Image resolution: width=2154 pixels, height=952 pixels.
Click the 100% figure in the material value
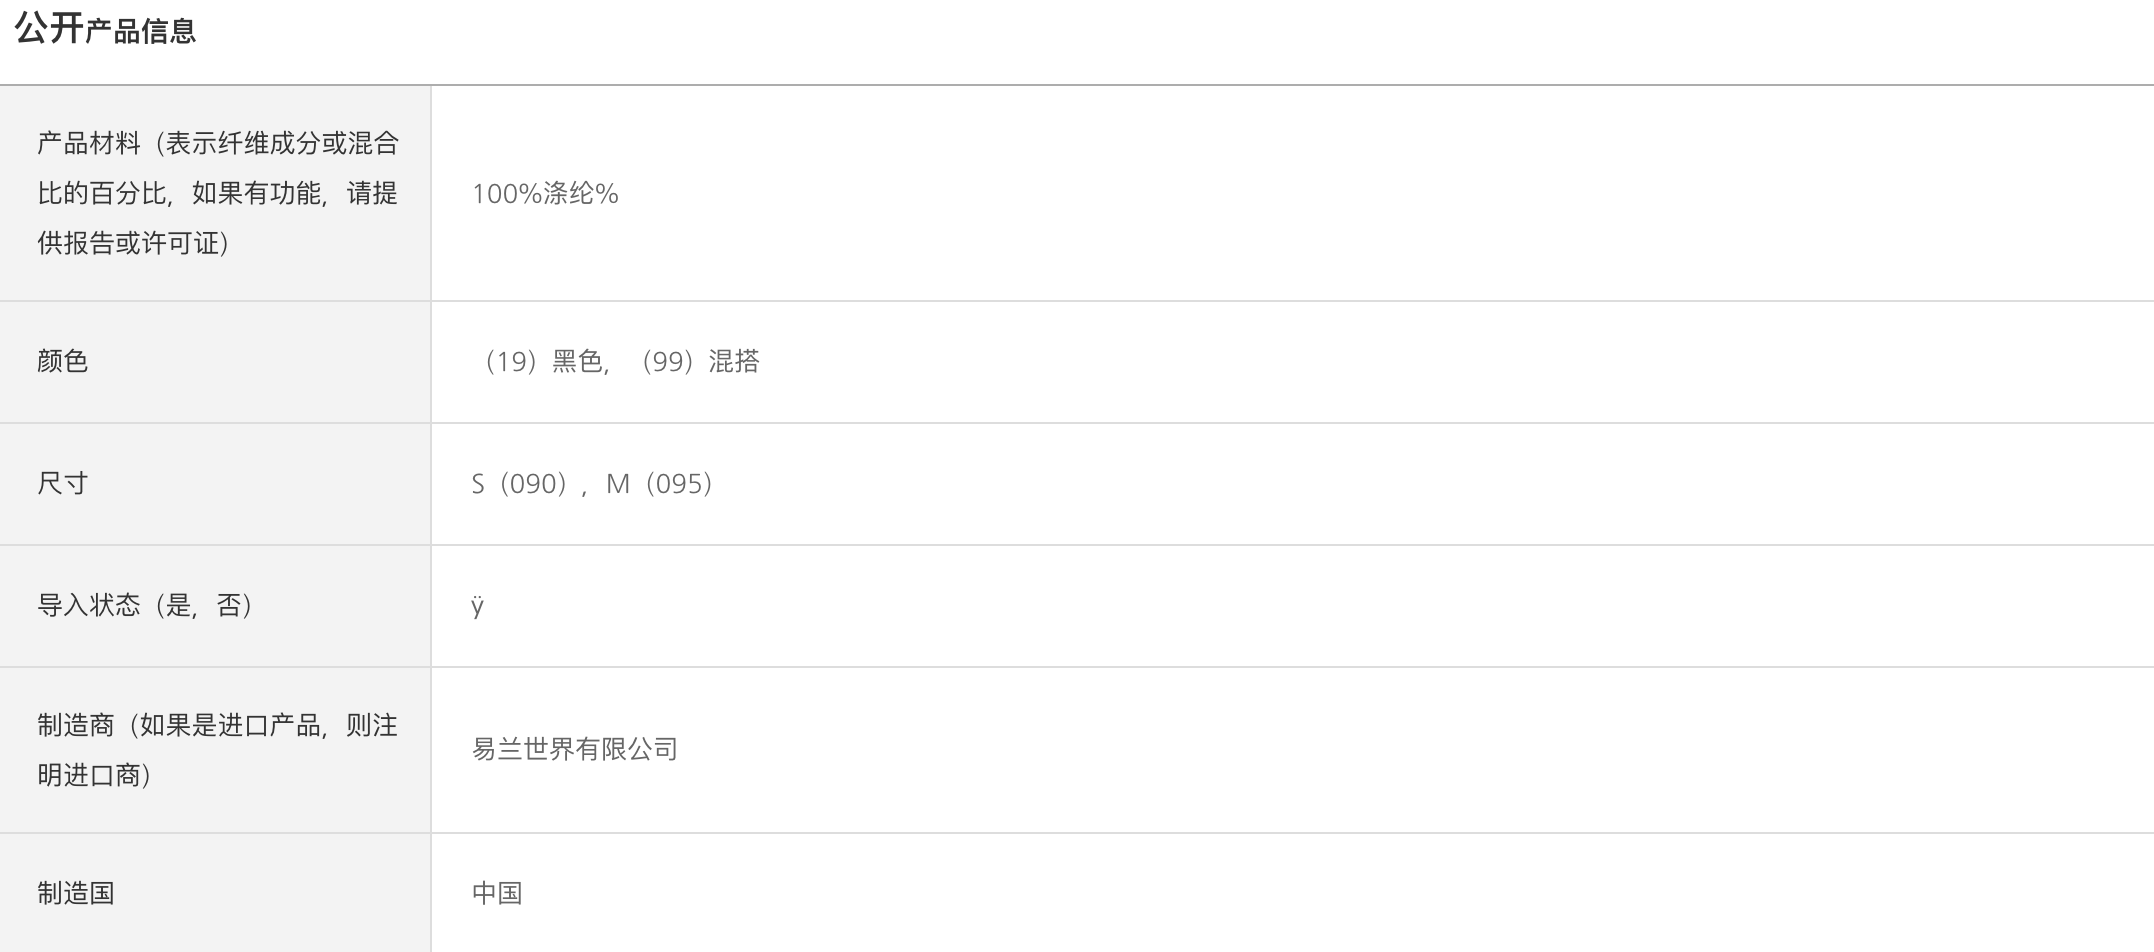click(x=506, y=194)
